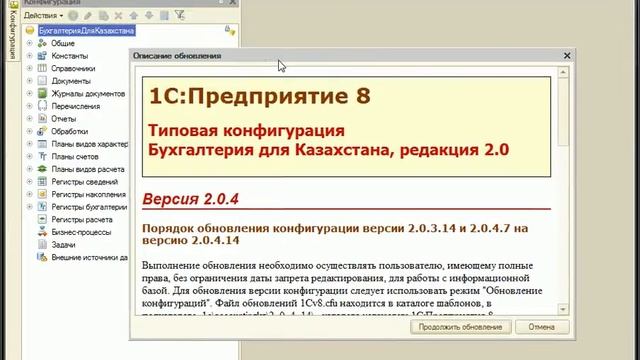Image resolution: width=640 pixels, height=360 pixels.
Task: Click the edit pencil toolbar icon
Action: coord(88,16)
